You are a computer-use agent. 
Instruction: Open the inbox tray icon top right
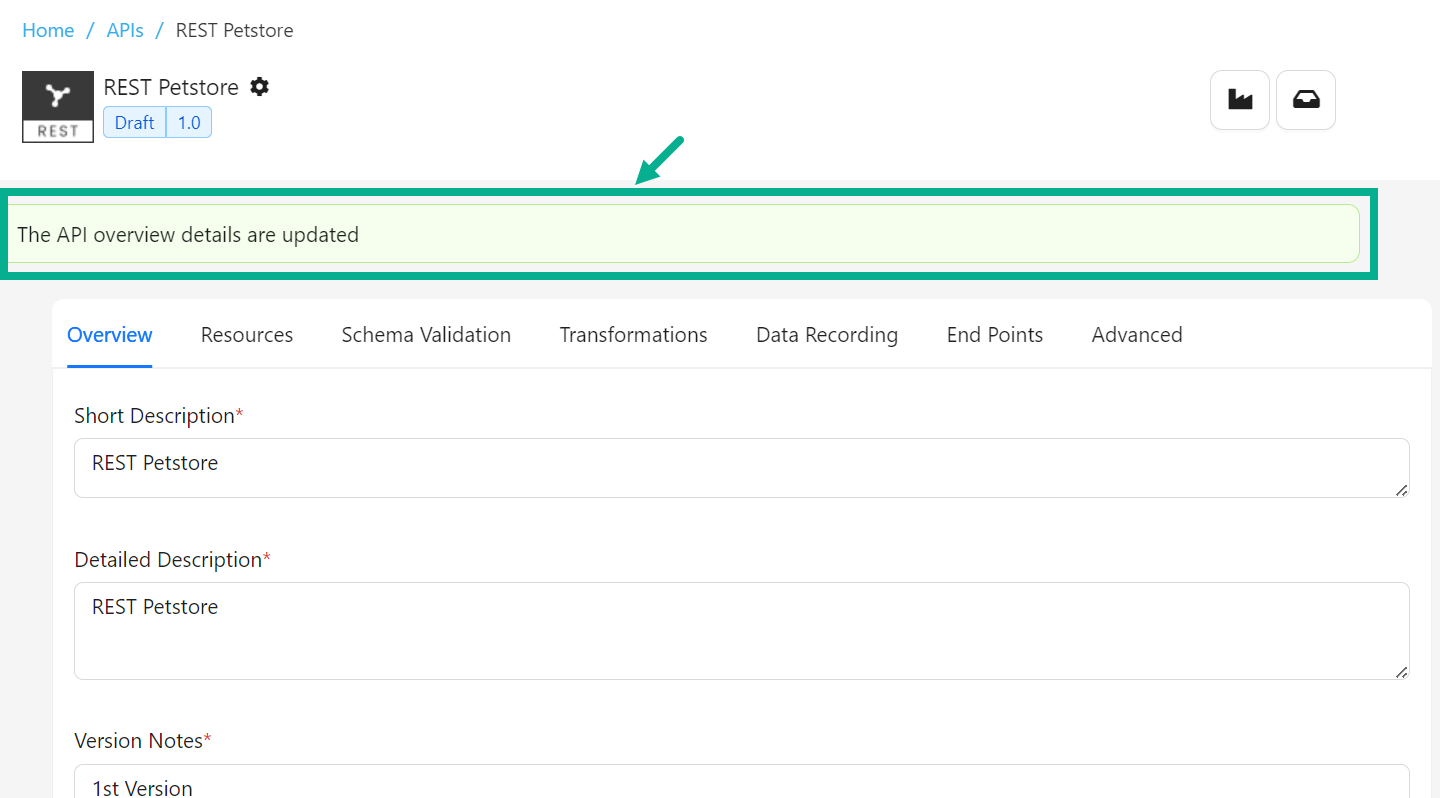[1305, 100]
